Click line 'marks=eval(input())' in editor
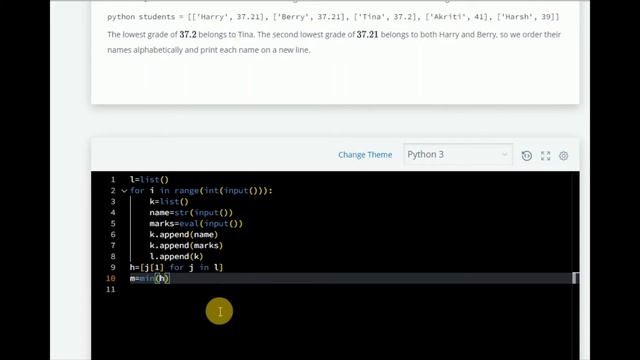The width and height of the screenshot is (640, 360). tap(196, 224)
